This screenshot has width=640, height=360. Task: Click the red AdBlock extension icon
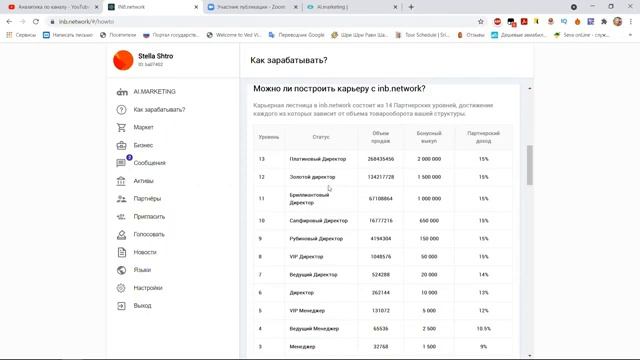tap(497, 22)
